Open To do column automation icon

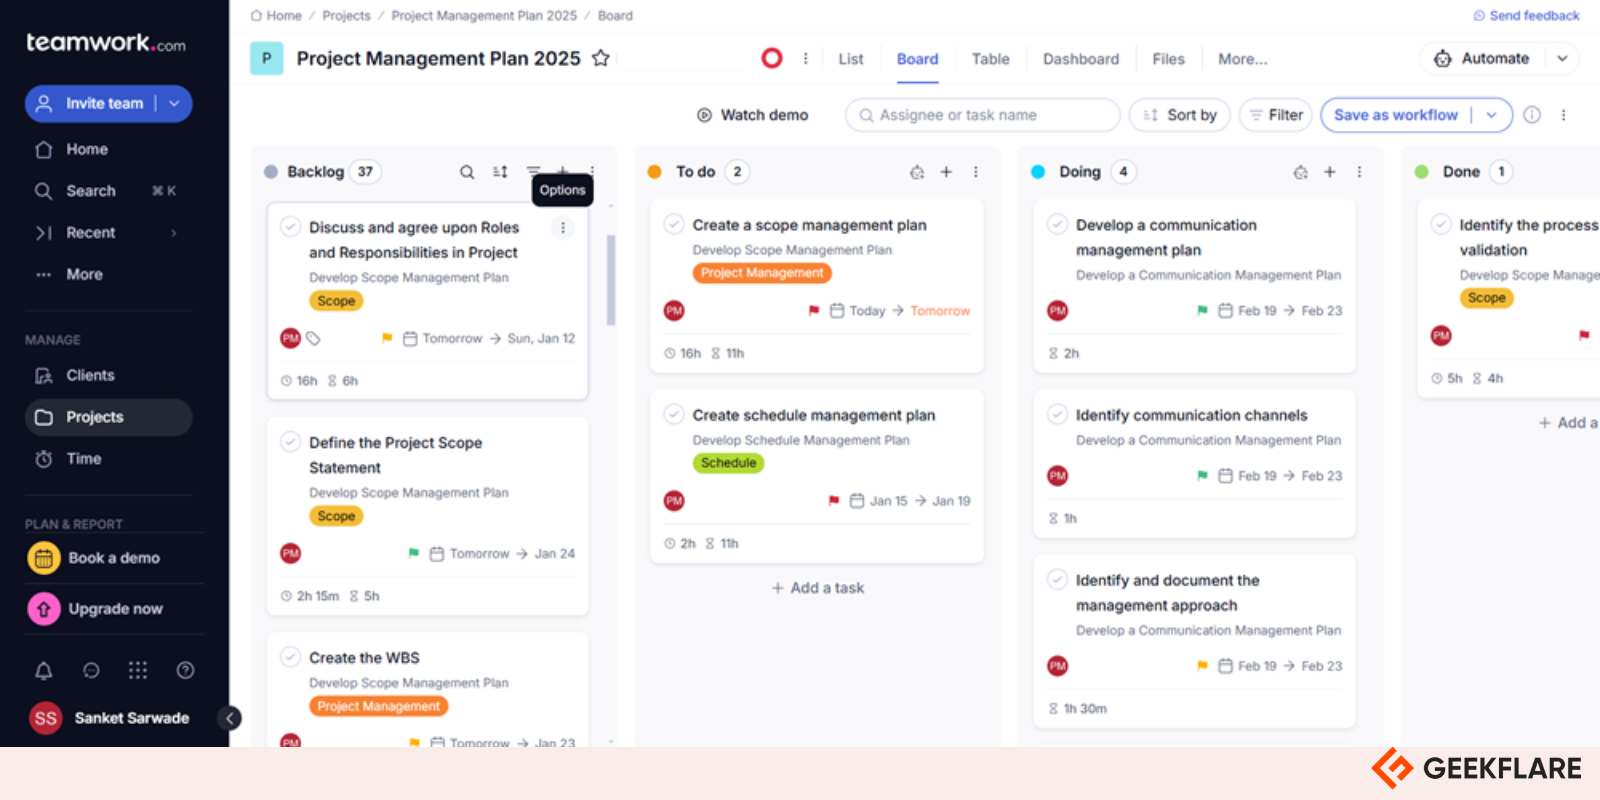[x=917, y=172]
